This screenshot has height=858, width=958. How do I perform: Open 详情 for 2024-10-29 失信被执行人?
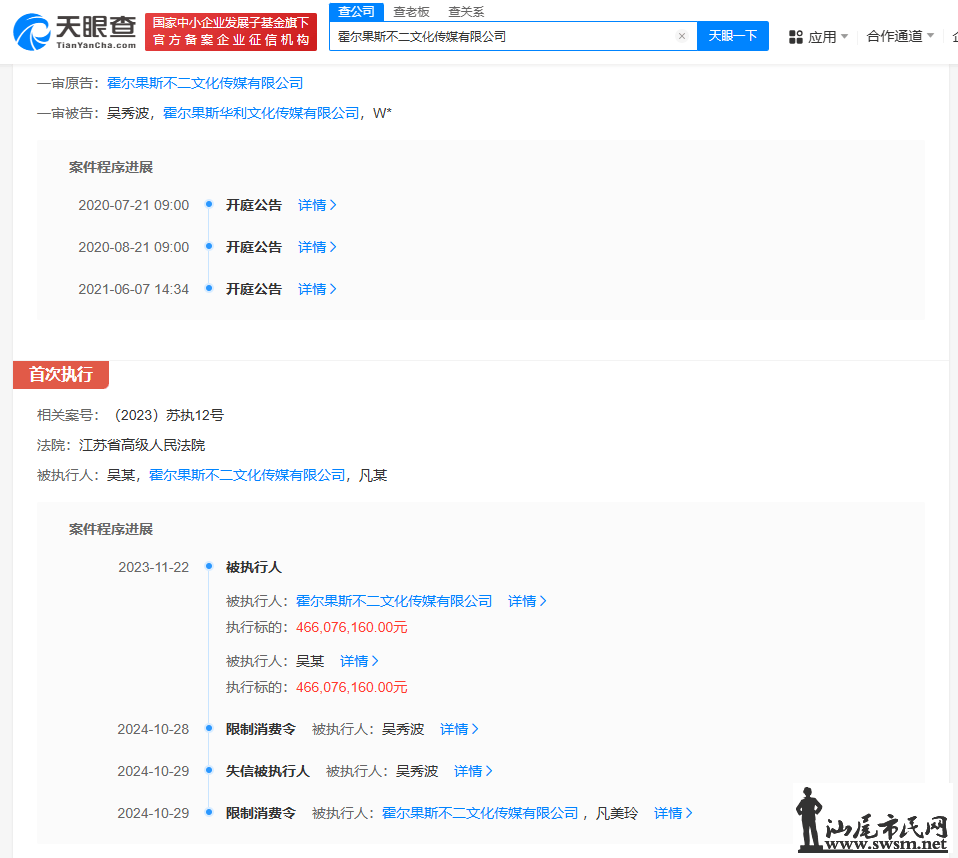tap(474, 771)
